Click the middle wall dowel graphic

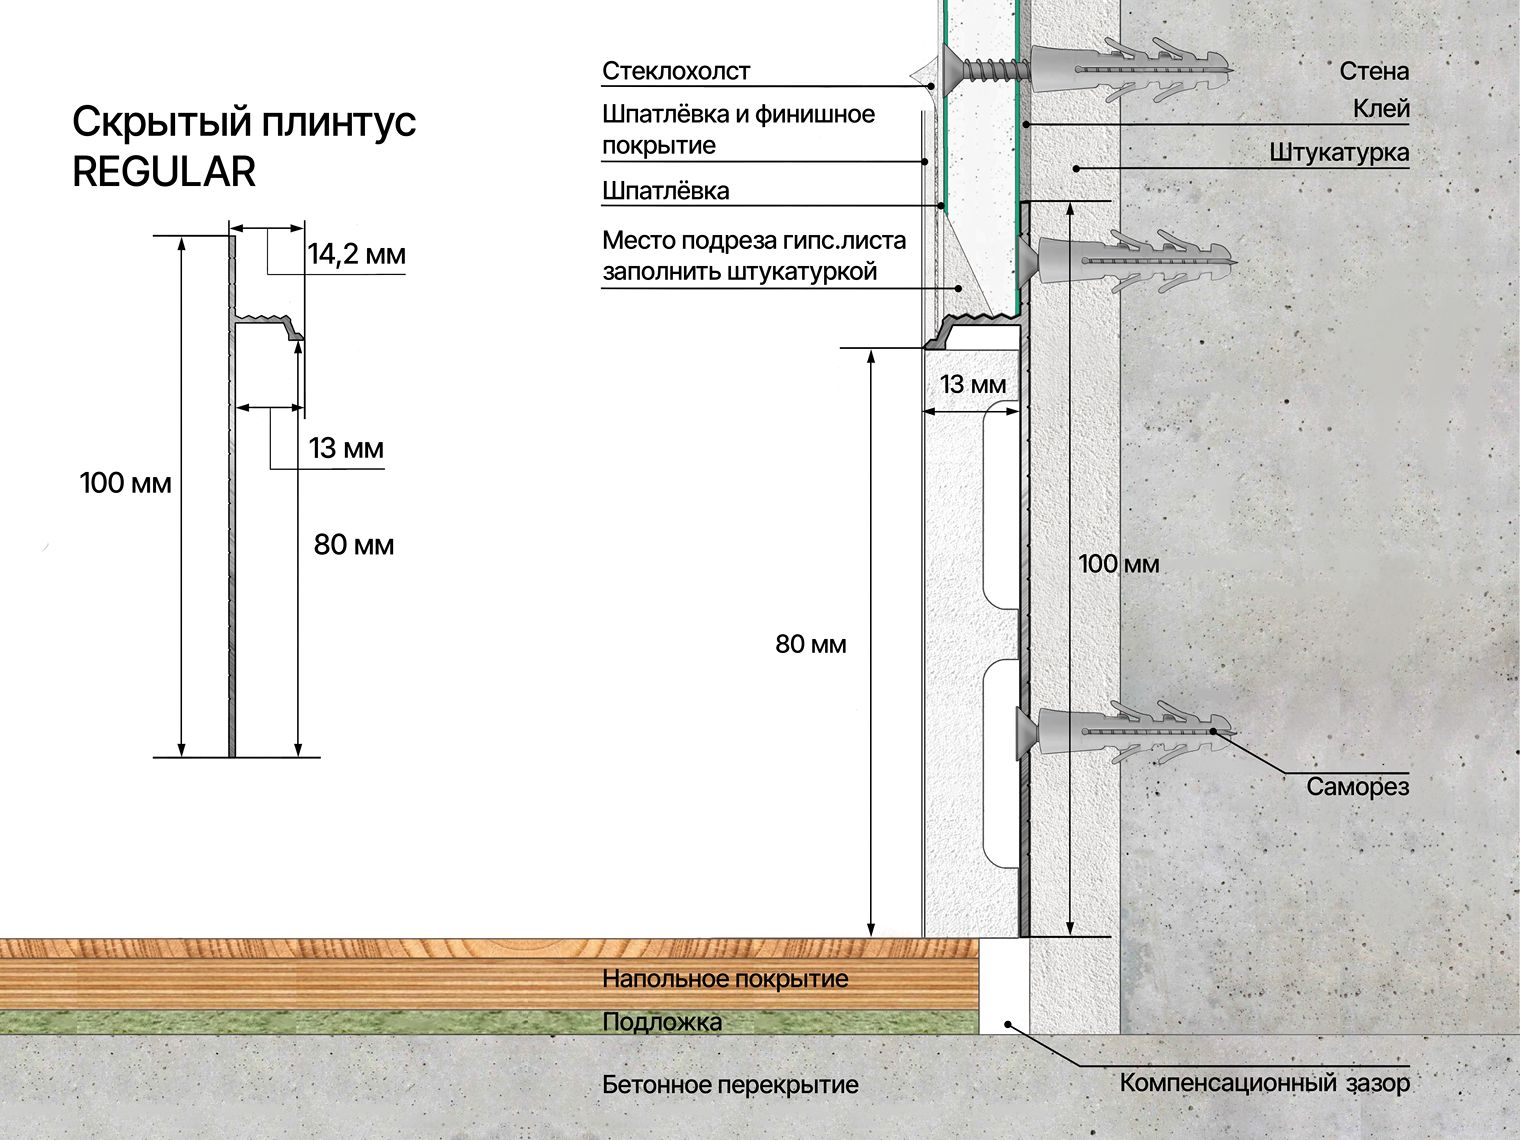point(1130,263)
